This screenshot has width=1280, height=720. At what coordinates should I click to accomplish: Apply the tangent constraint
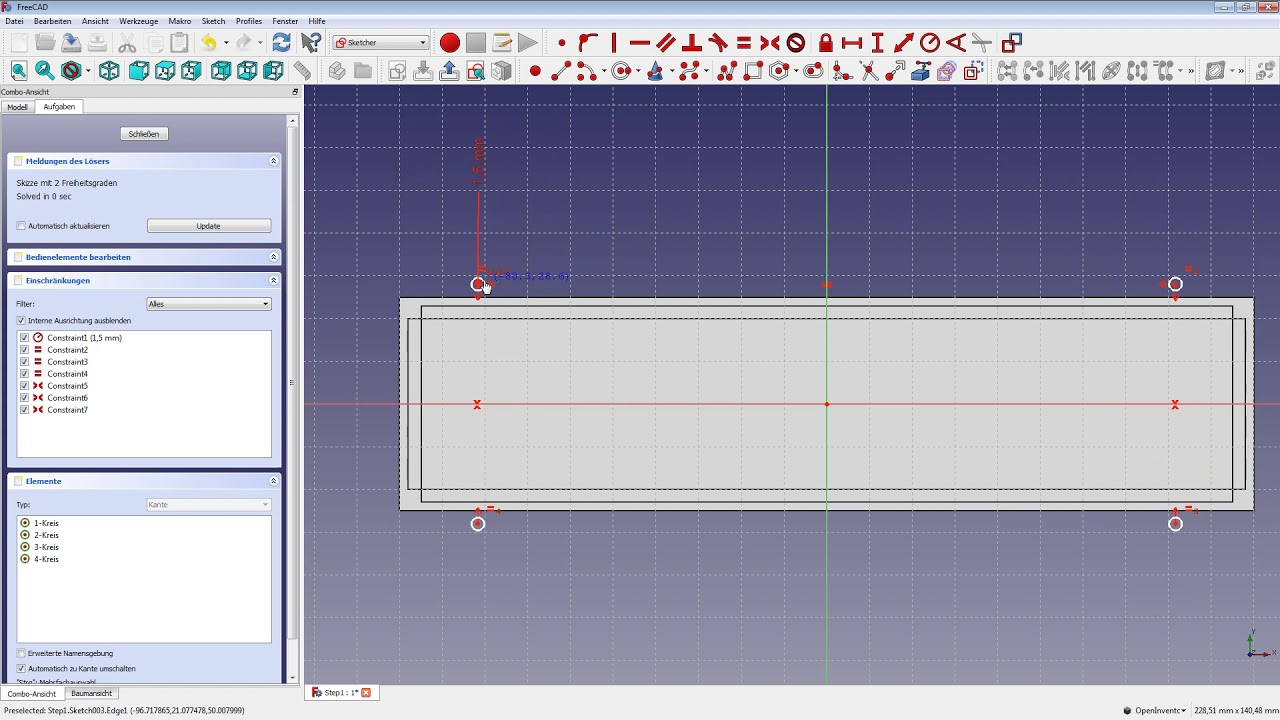[718, 43]
